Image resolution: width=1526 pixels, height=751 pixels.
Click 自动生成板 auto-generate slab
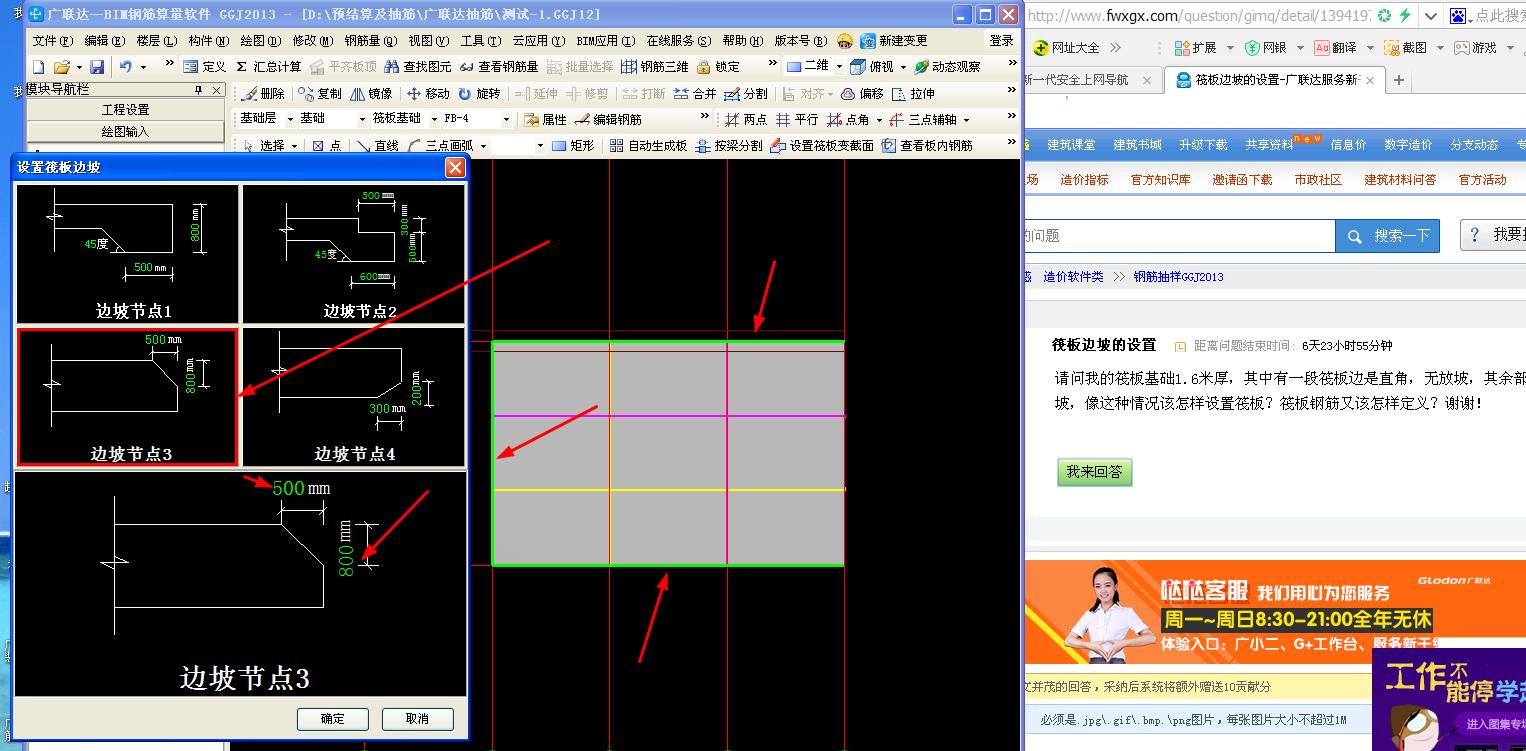pos(648,146)
